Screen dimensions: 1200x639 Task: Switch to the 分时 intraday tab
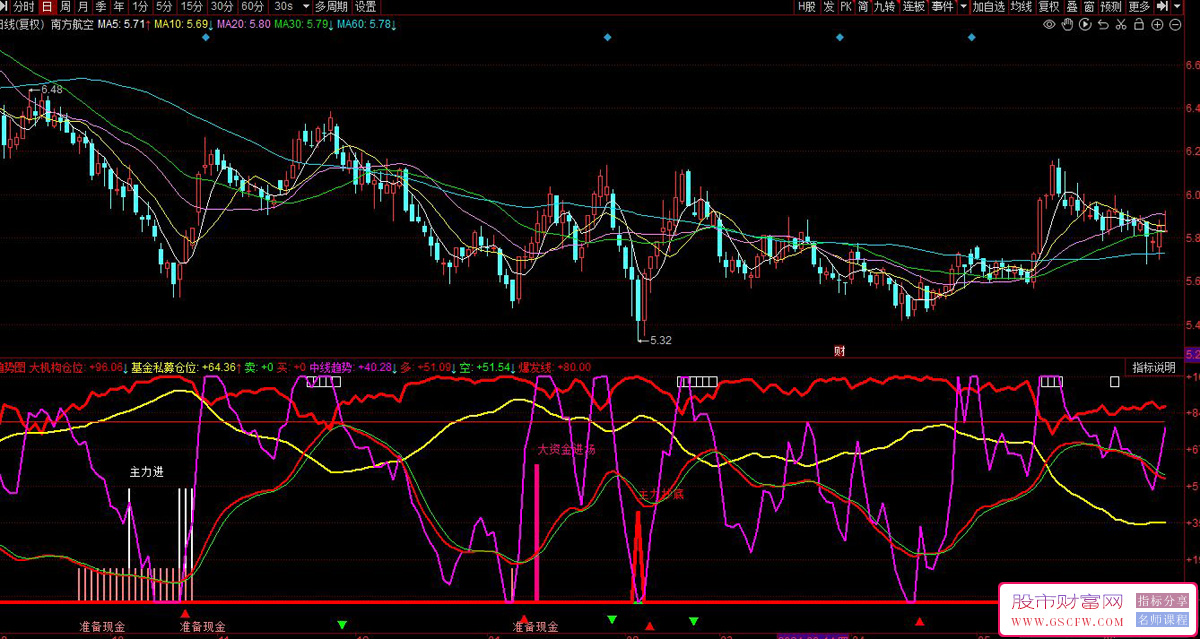[24, 6]
